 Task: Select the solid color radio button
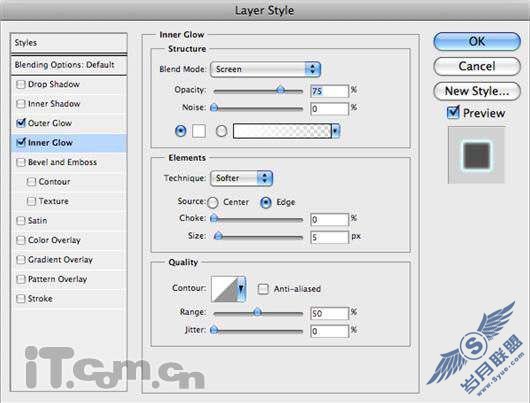coord(180,131)
